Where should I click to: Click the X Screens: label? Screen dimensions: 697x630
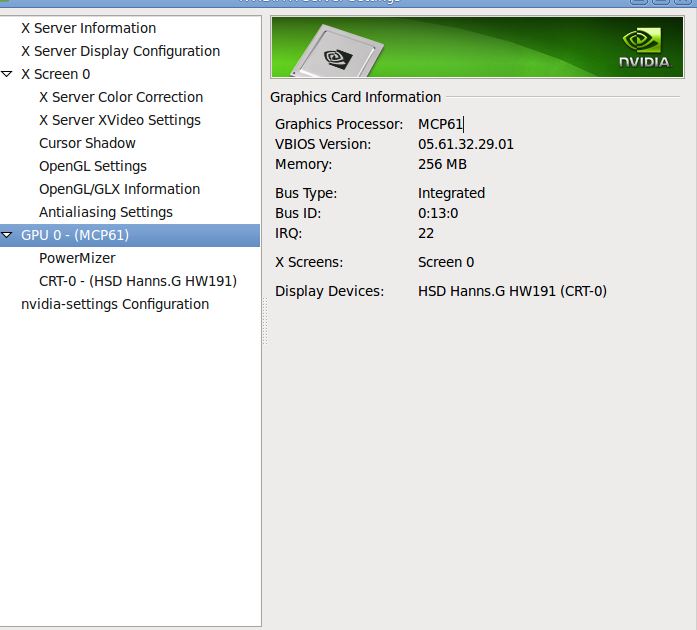[309, 262]
